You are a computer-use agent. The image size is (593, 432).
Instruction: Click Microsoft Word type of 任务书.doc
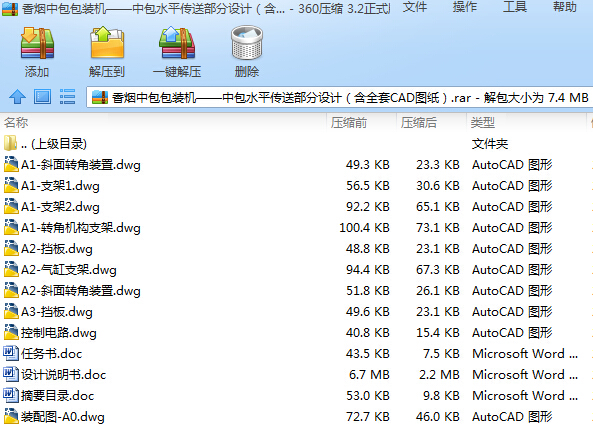tap(525, 353)
